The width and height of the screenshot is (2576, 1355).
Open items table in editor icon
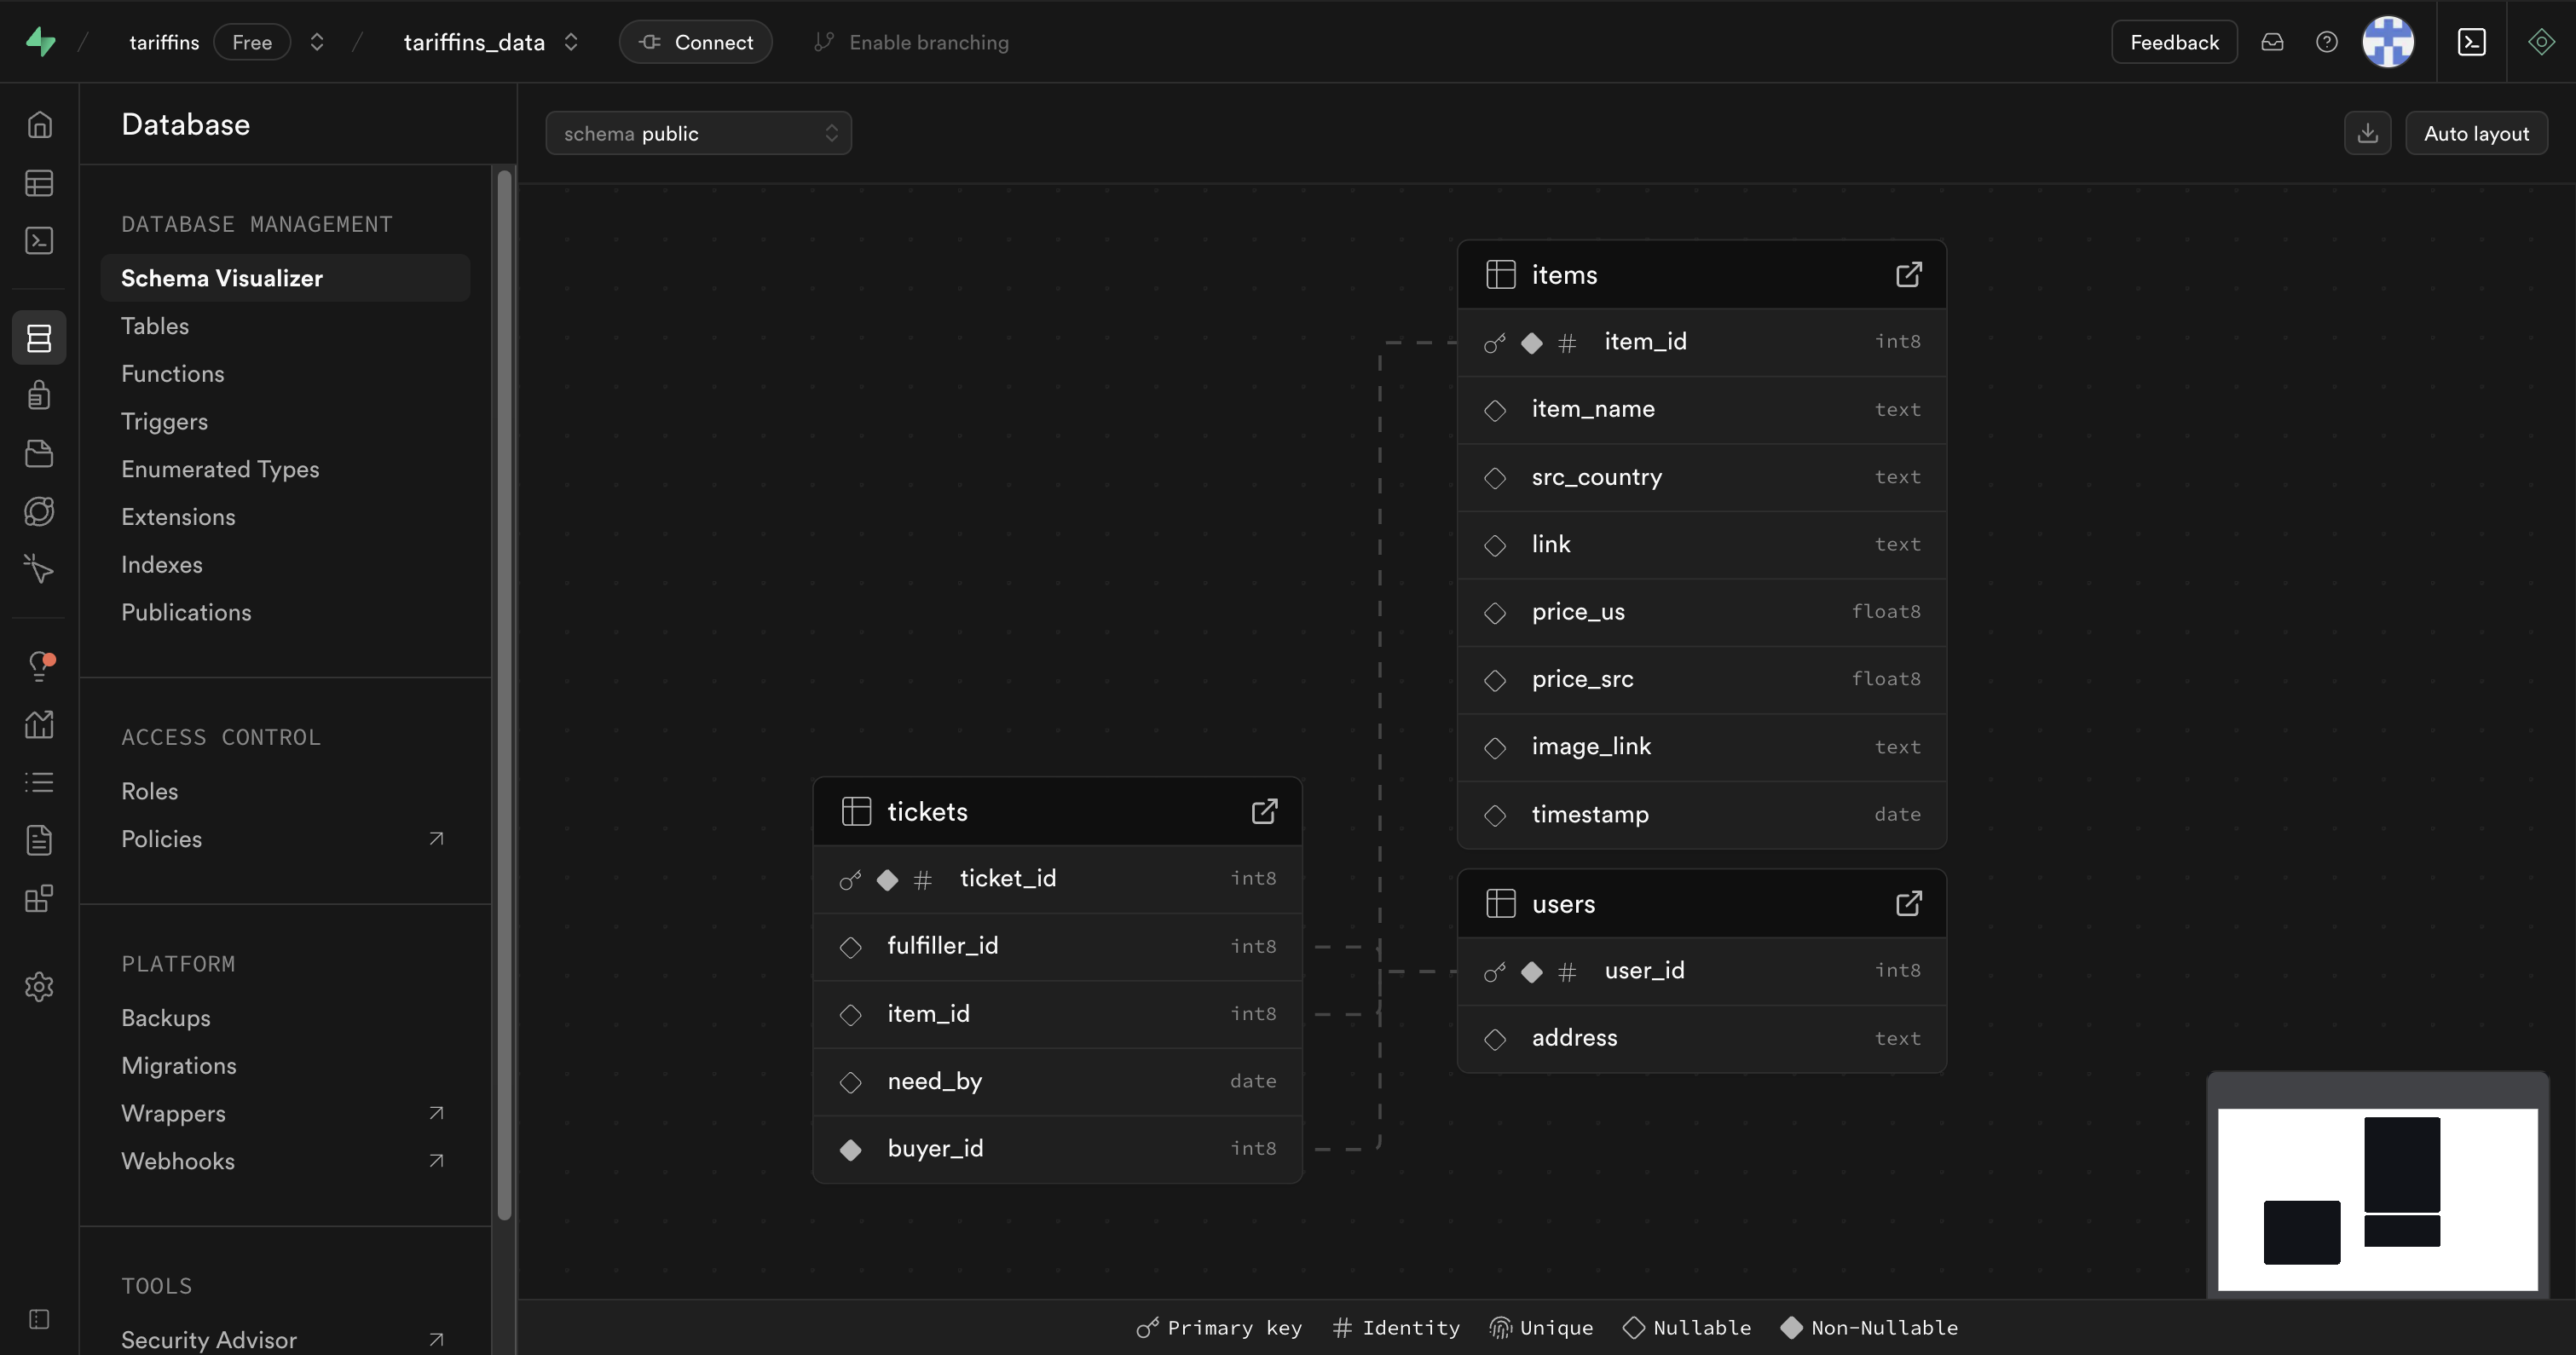[x=1908, y=275]
